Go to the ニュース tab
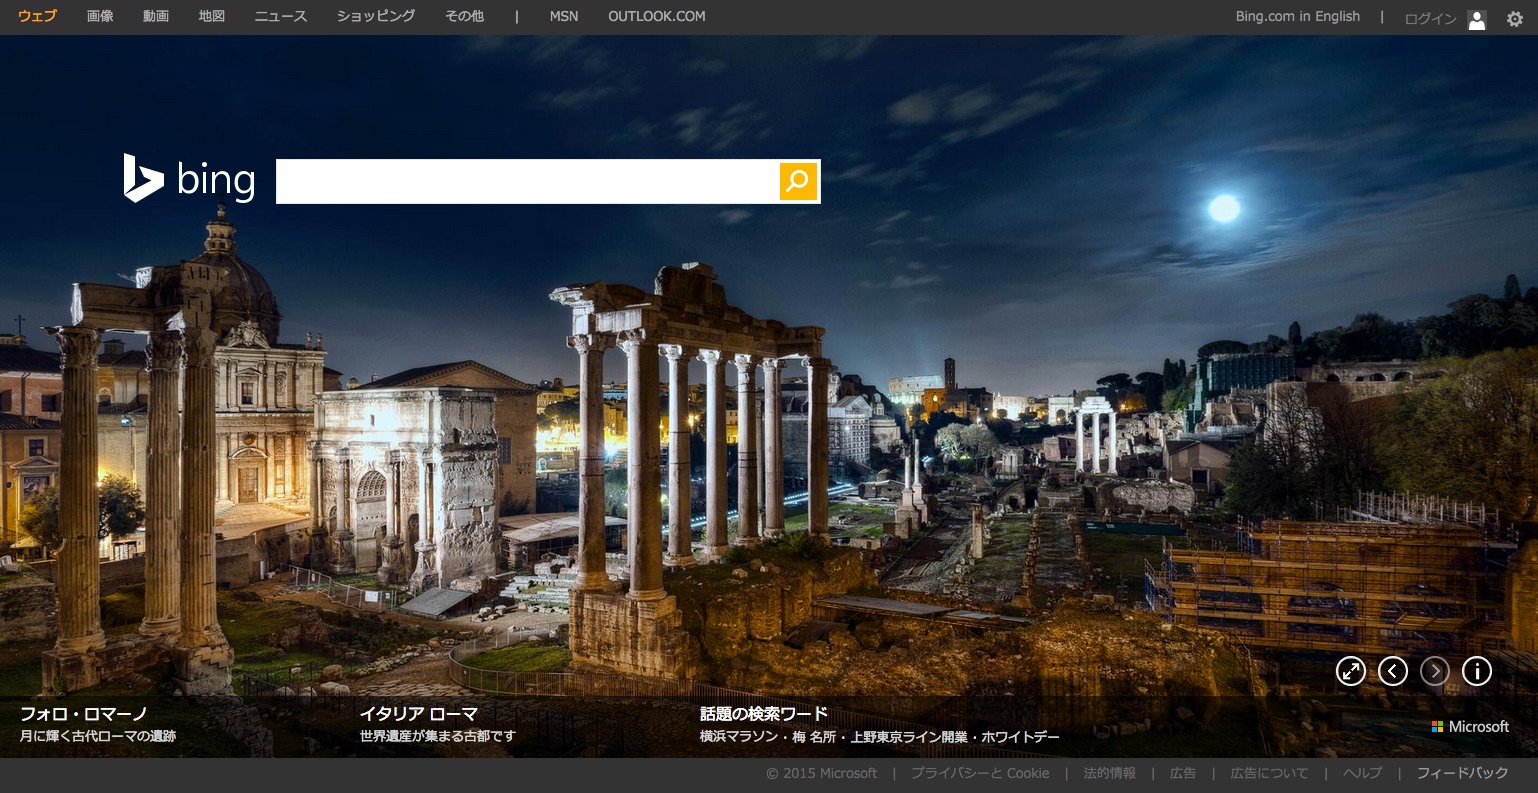Image resolution: width=1538 pixels, height=793 pixels. [x=281, y=17]
